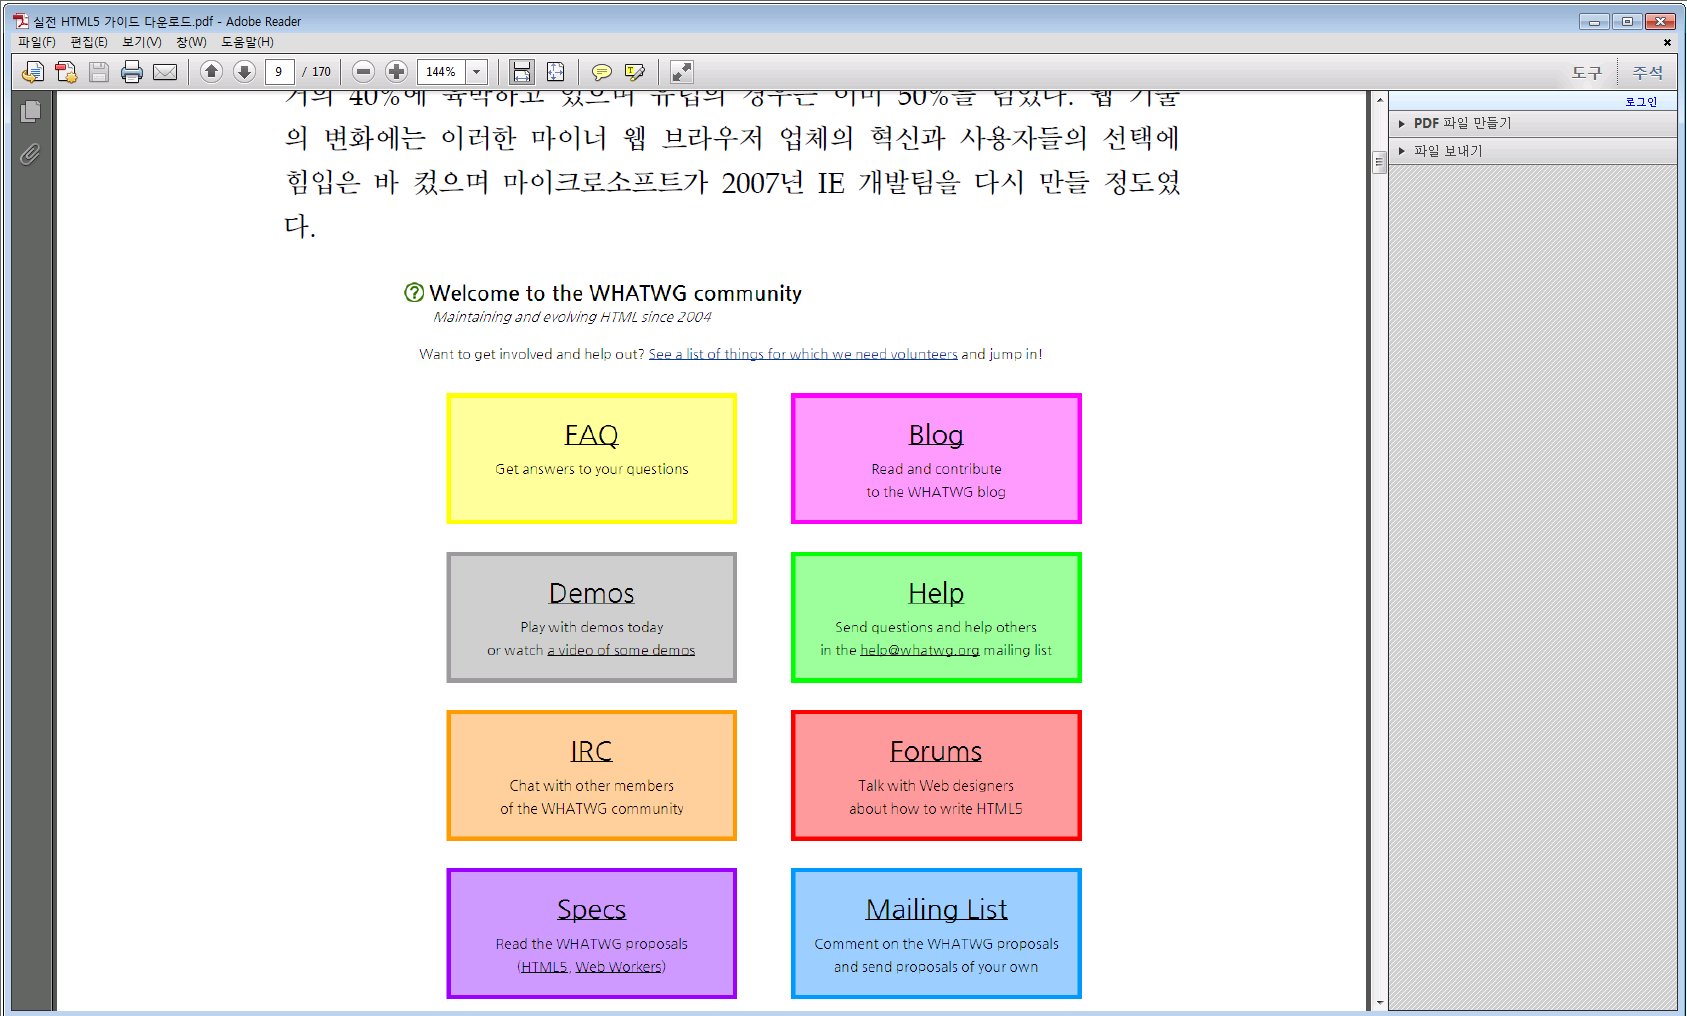Viewport: 1687px width, 1016px height.
Task: Open the zoom level dropdown arrow
Action: click(x=477, y=72)
